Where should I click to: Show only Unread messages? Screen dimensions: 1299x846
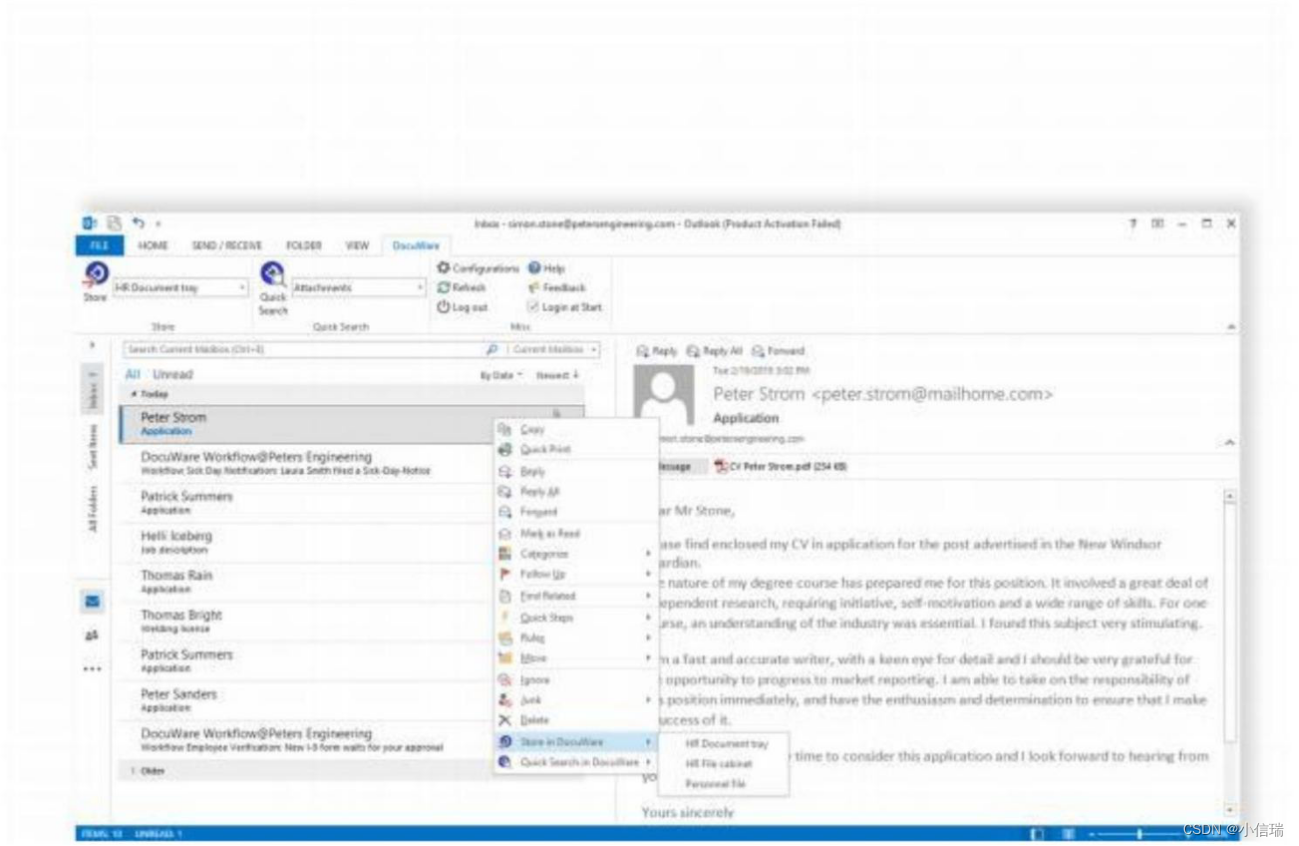(x=172, y=375)
